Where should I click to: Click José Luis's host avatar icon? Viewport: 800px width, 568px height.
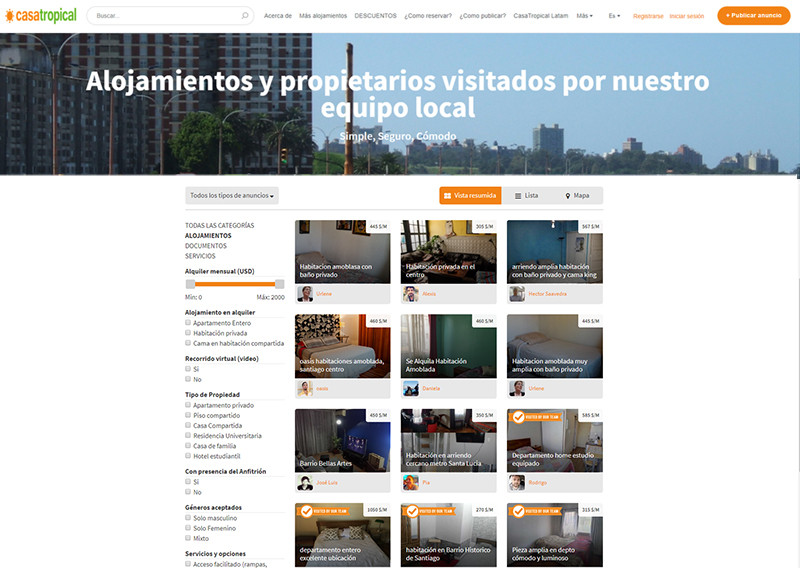305,482
